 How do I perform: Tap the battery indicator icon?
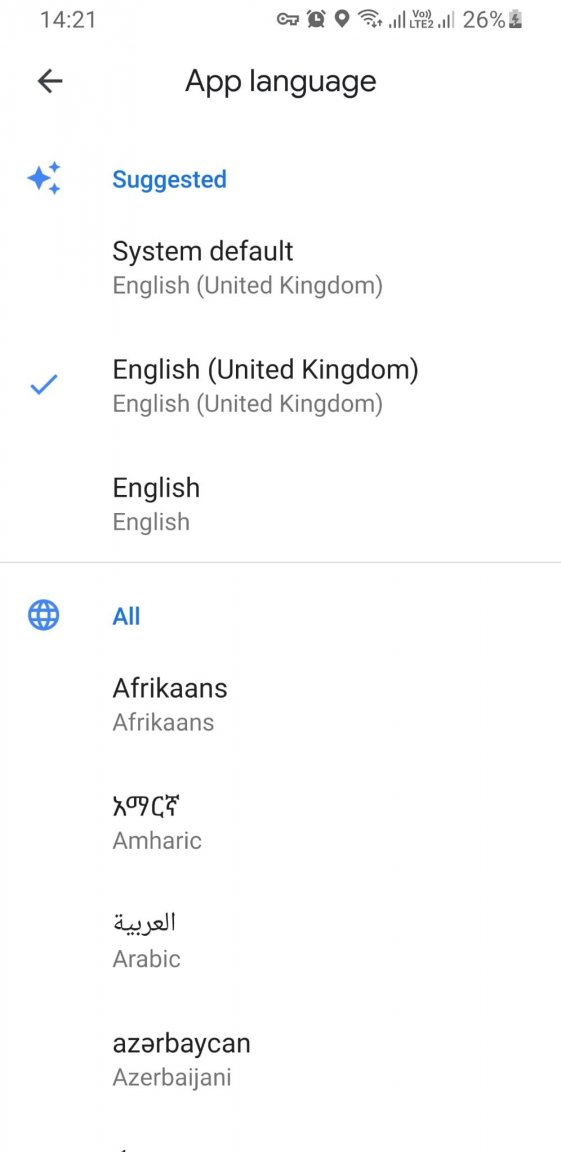pyautogui.click(x=515, y=20)
